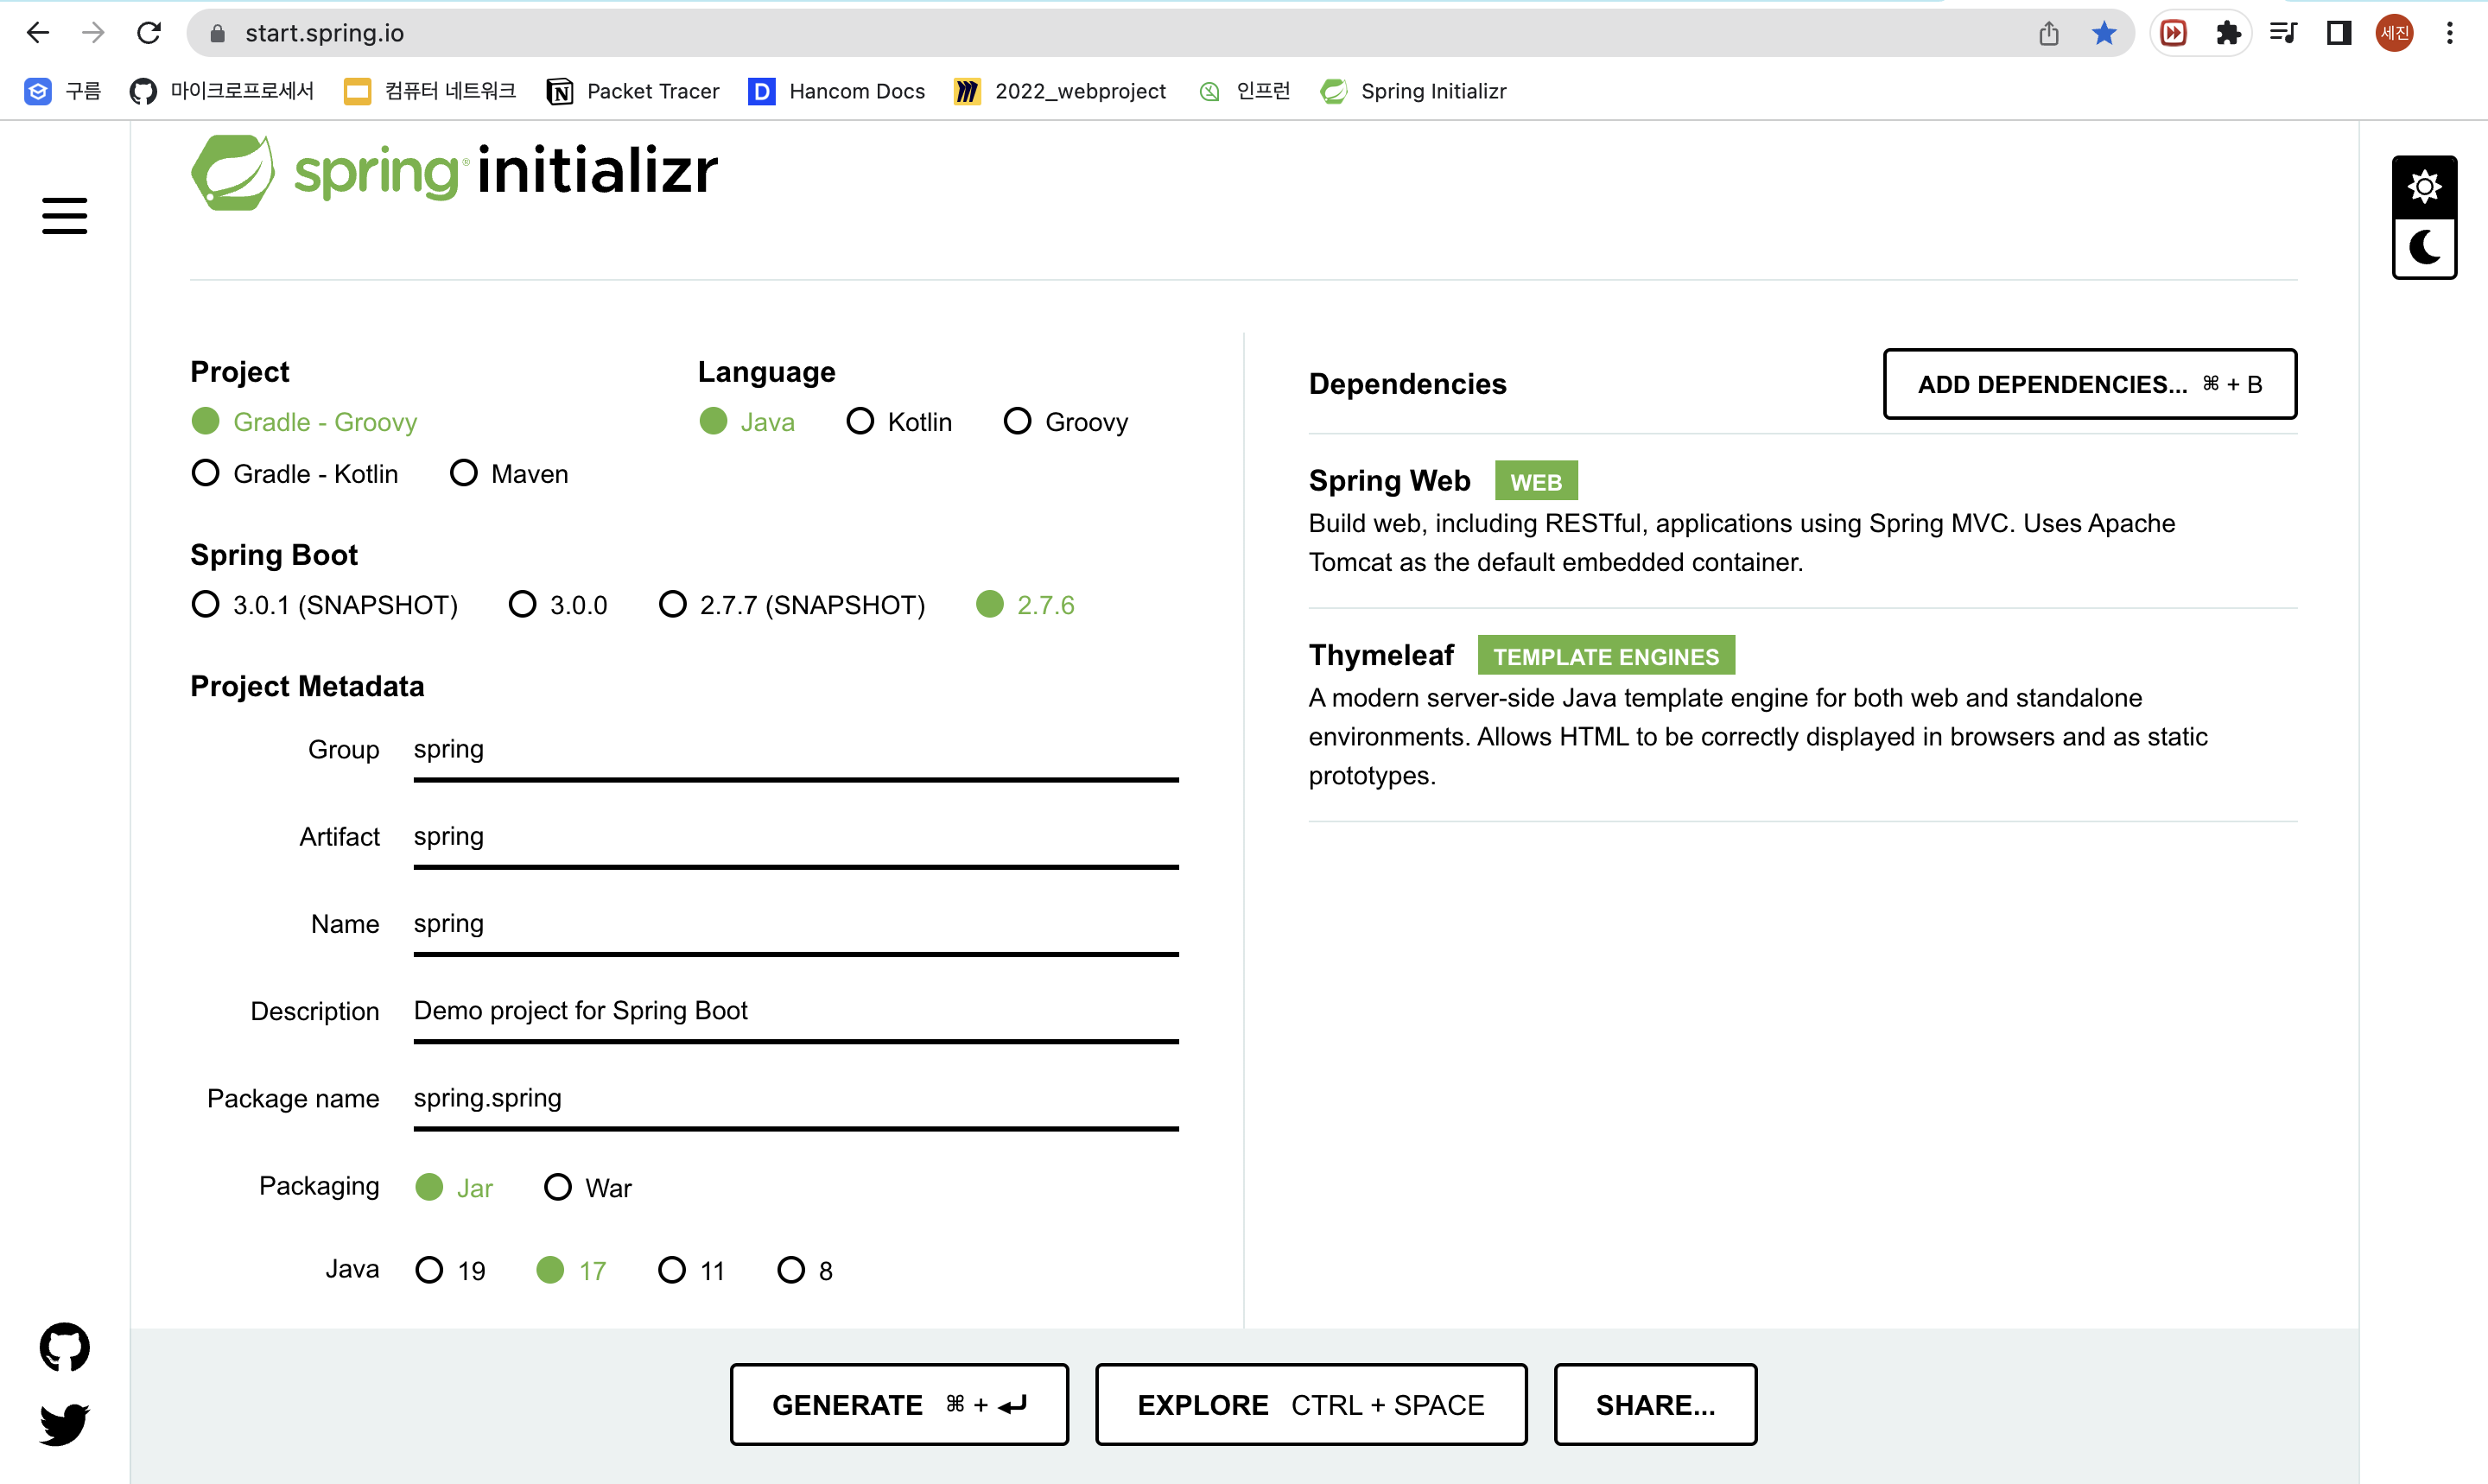
Task: Click ADD DEPENDENCIES button
Action: point(2089,384)
